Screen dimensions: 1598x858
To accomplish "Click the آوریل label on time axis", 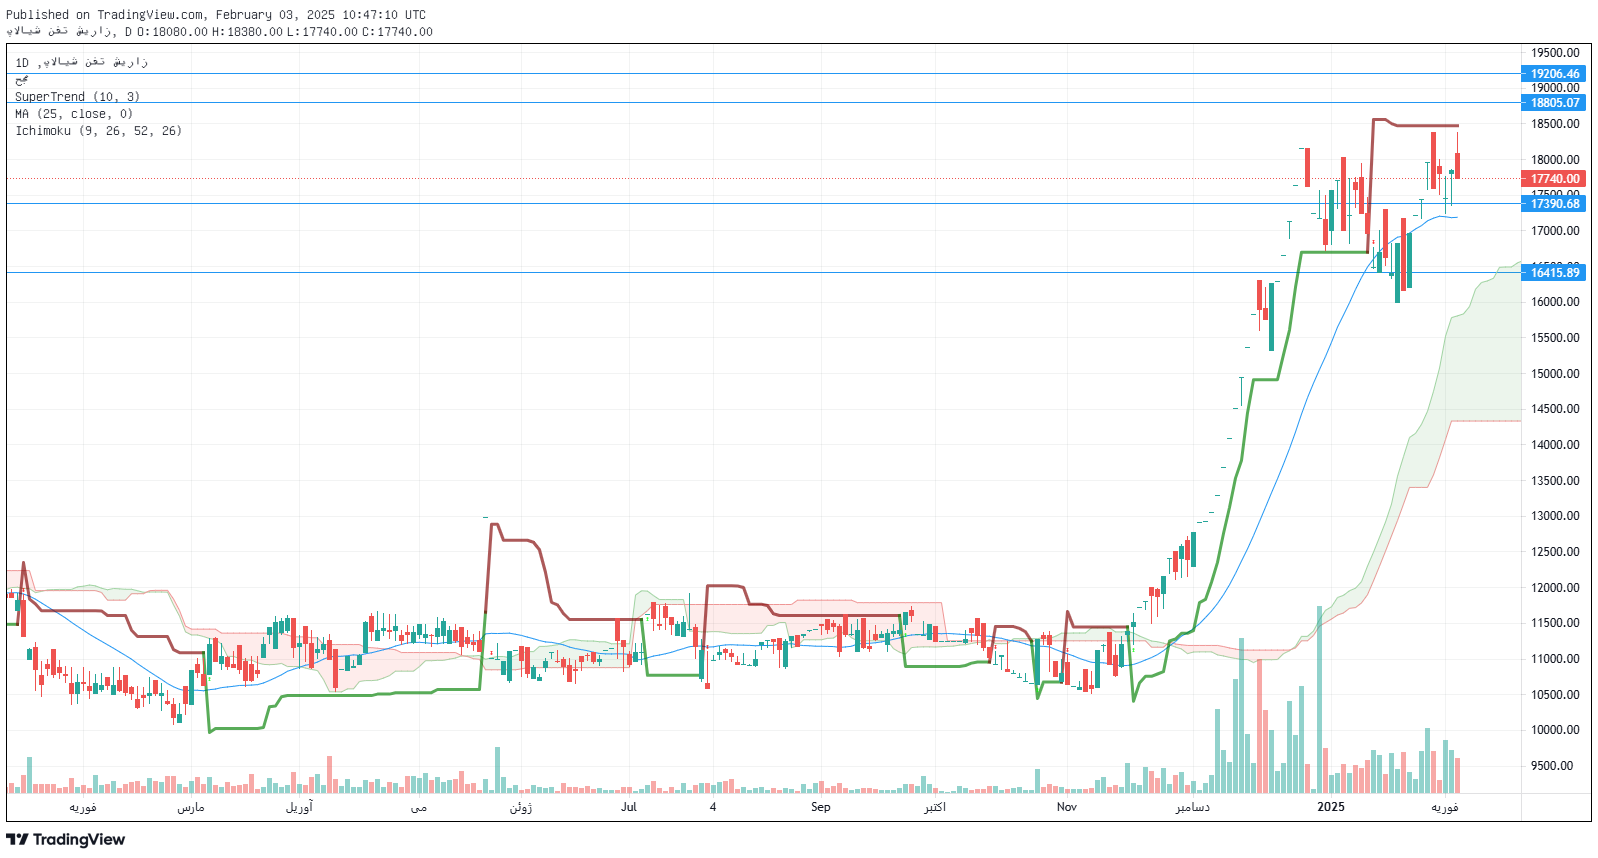I will coord(299,807).
